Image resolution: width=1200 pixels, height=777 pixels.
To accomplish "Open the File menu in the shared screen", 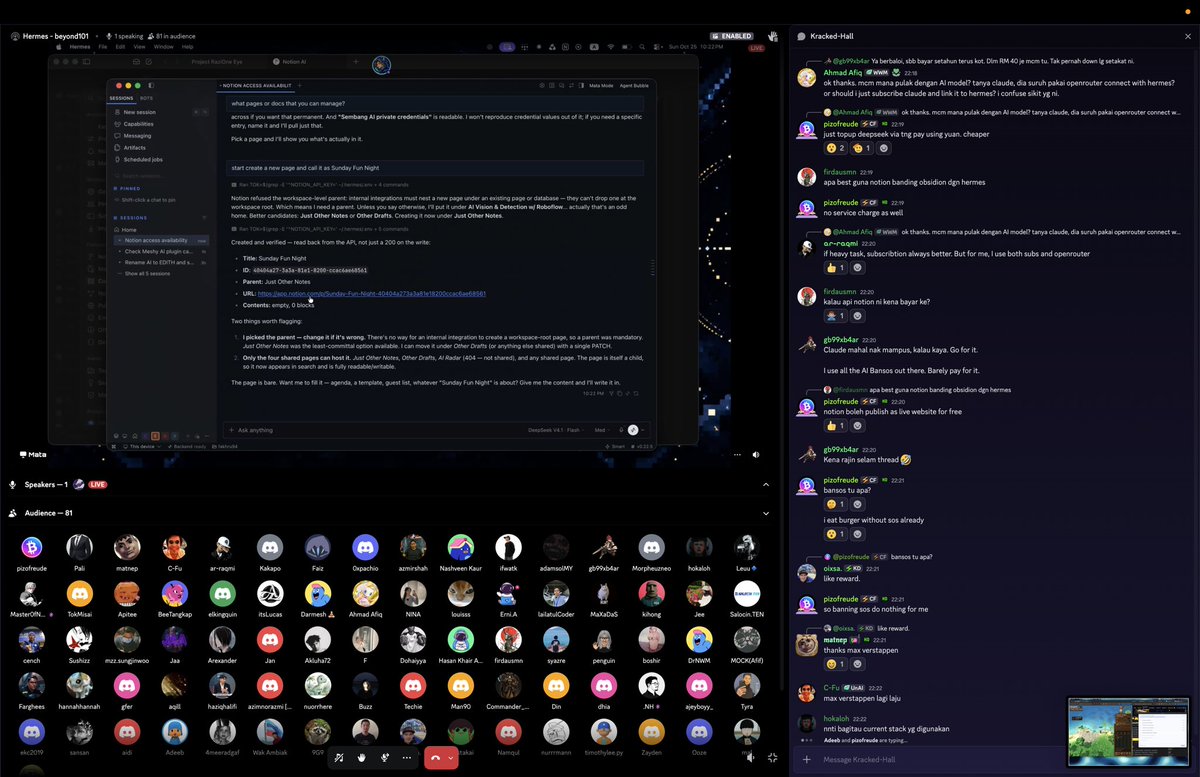I will tap(103, 47).
